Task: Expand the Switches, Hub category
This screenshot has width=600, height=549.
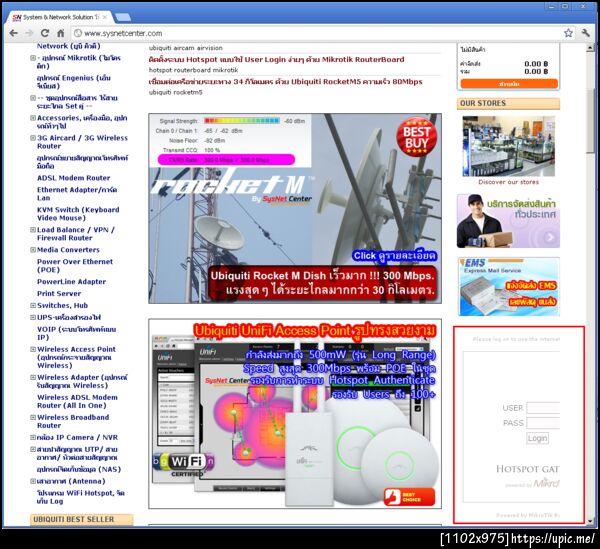Action: click(33, 306)
